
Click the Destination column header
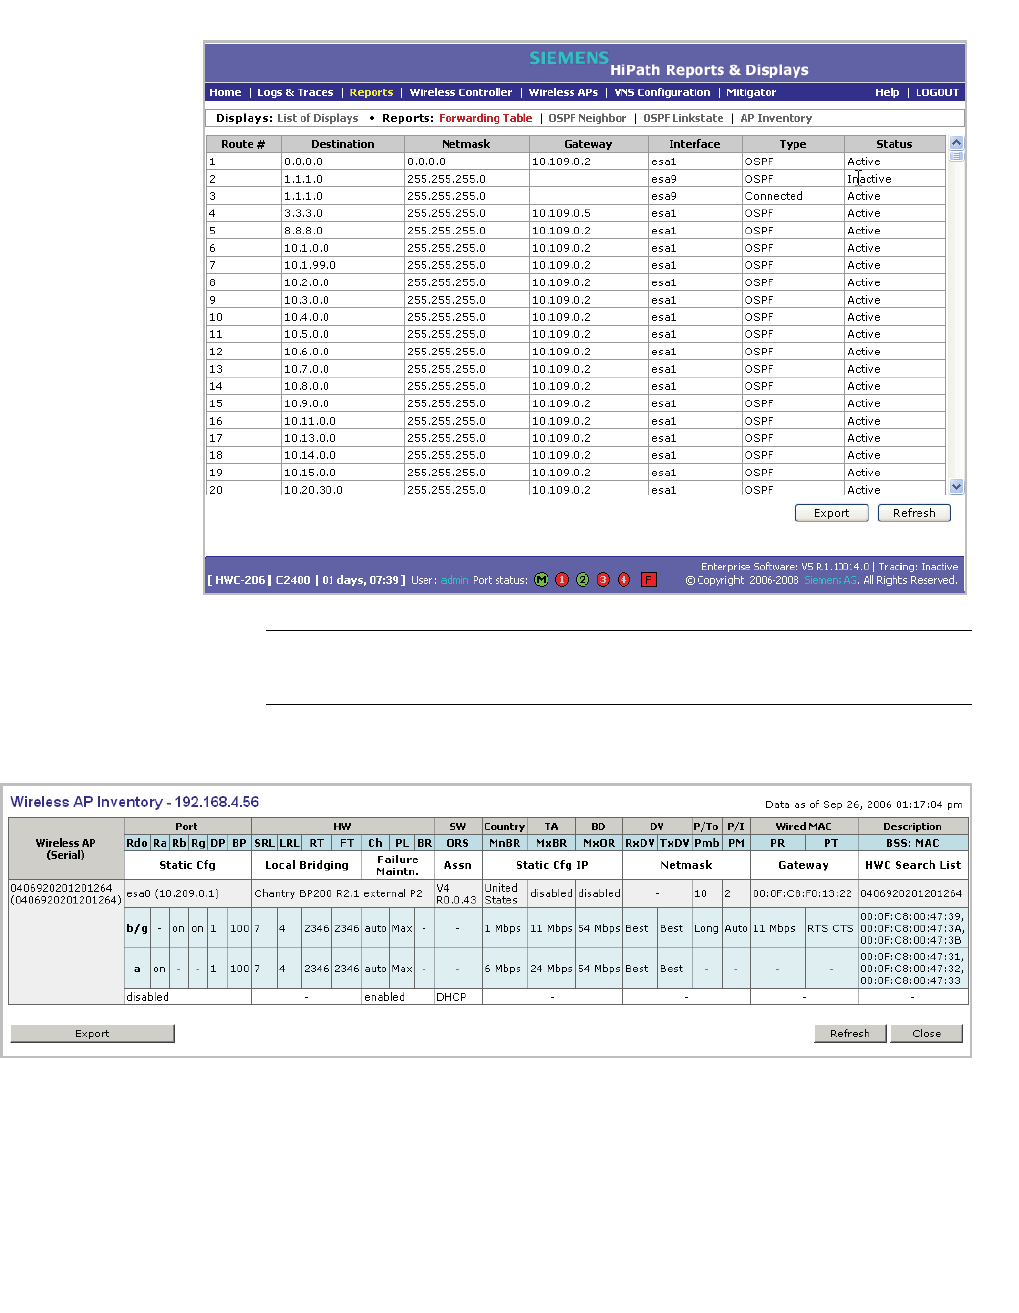click(x=342, y=144)
